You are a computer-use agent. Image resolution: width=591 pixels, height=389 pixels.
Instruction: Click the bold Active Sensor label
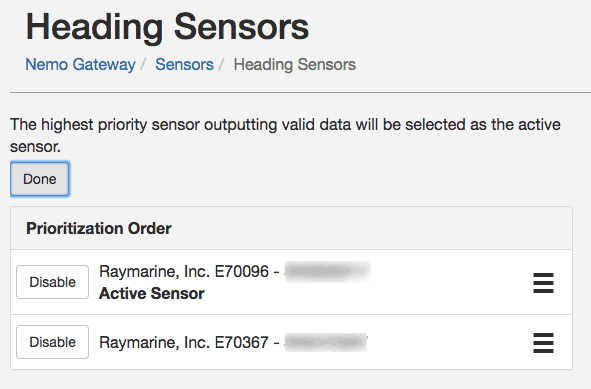pos(152,293)
